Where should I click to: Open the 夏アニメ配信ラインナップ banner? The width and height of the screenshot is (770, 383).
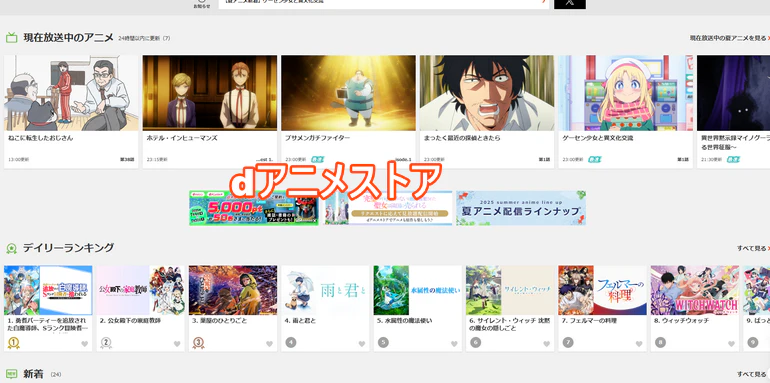click(x=521, y=208)
